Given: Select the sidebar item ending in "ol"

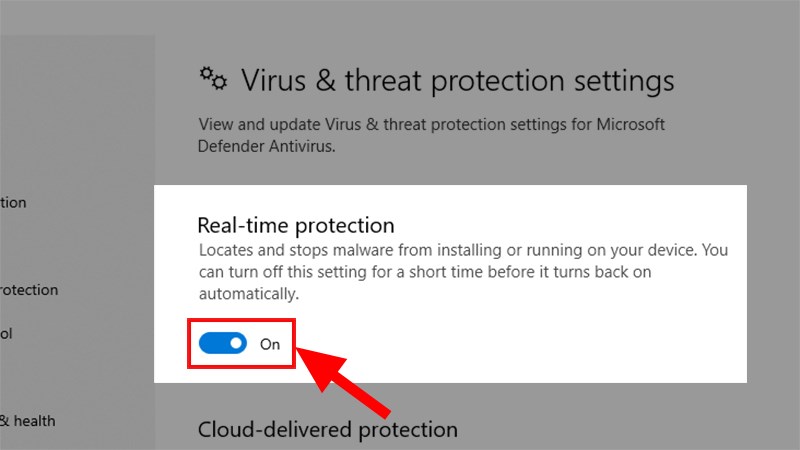Looking at the screenshot, I should (6, 334).
